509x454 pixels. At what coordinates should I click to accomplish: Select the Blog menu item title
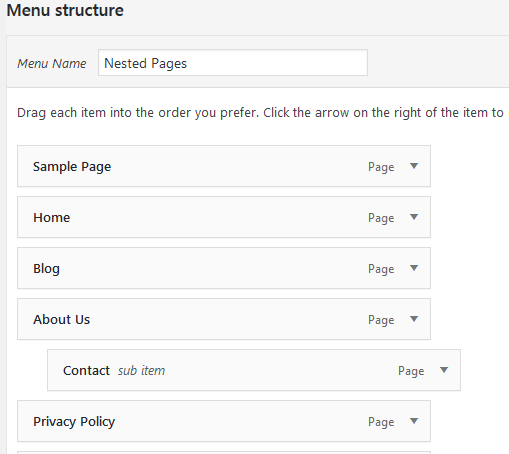(46, 269)
